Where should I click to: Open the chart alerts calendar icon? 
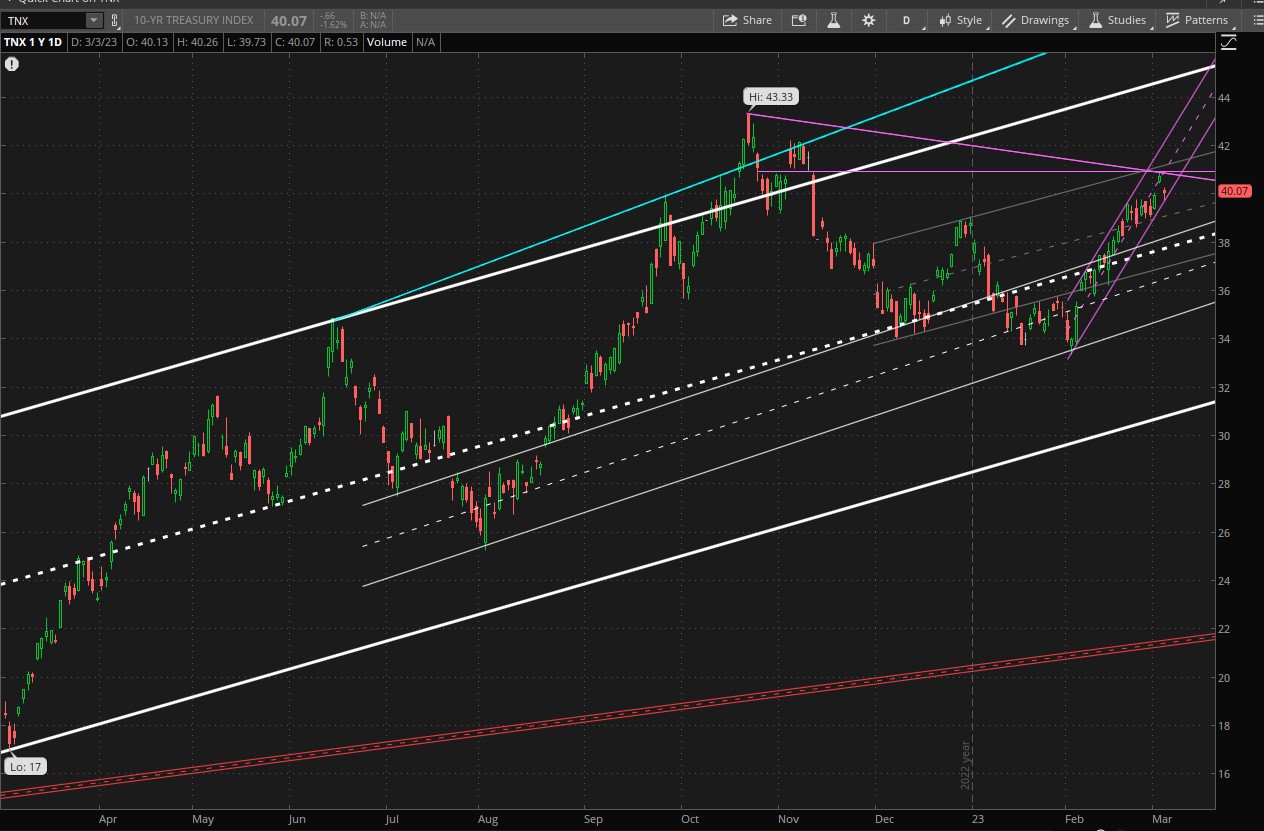coord(798,20)
